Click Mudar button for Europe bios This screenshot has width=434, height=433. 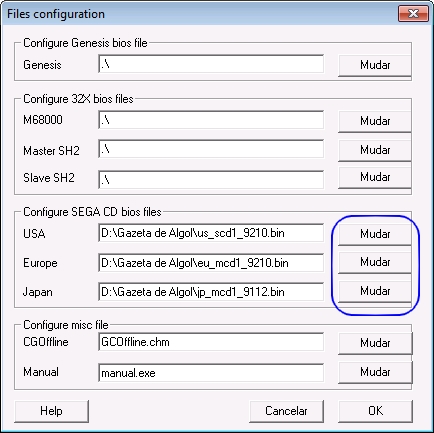click(x=375, y=263)
